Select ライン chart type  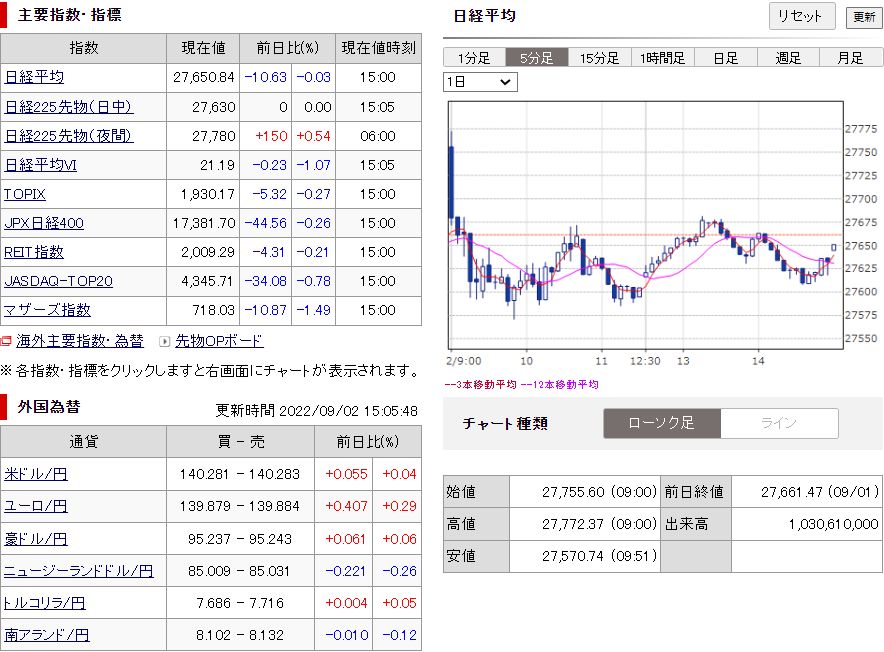coord(779,423)
